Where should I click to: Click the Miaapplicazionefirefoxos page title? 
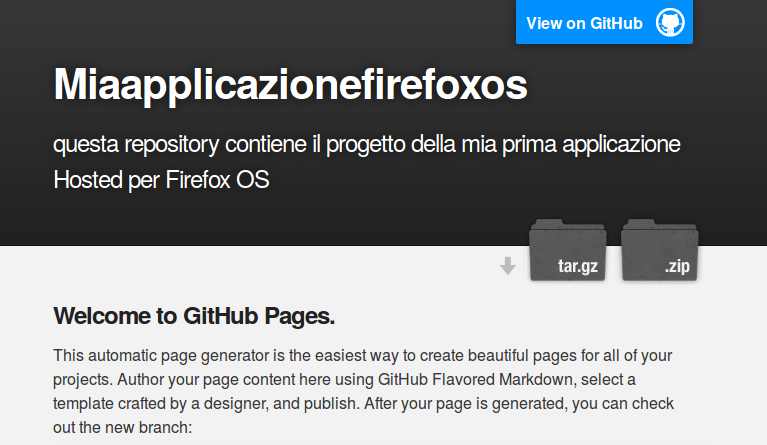pos(291,85)
